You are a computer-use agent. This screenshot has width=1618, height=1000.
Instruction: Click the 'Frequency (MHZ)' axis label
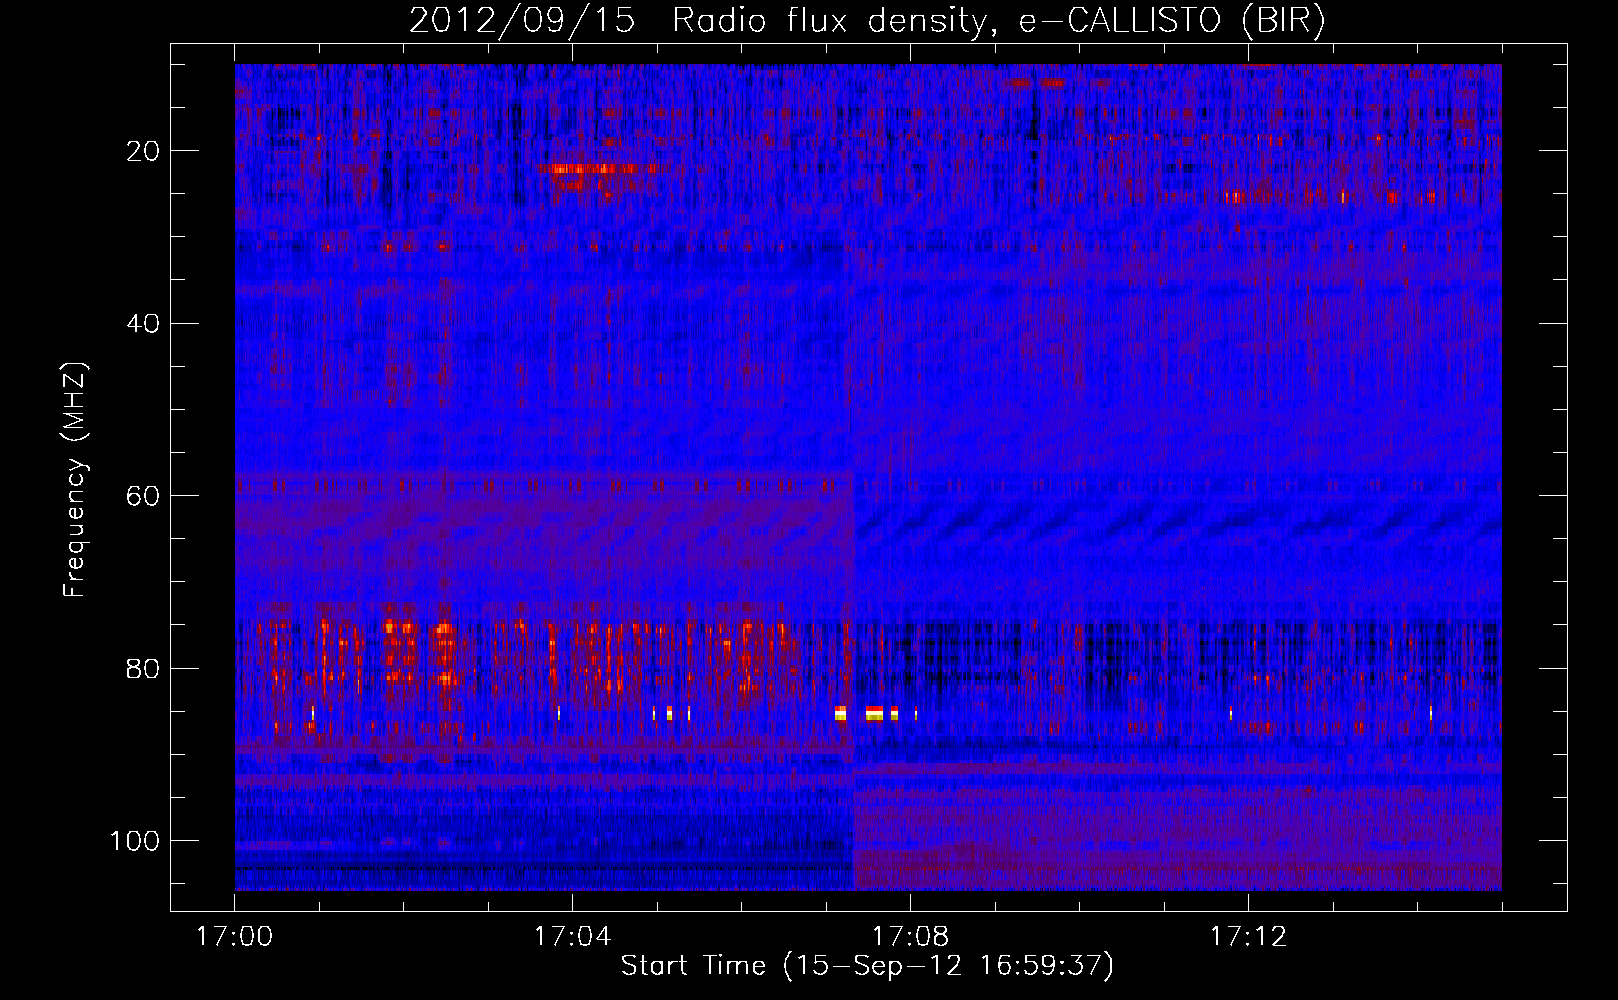[75, 480]
